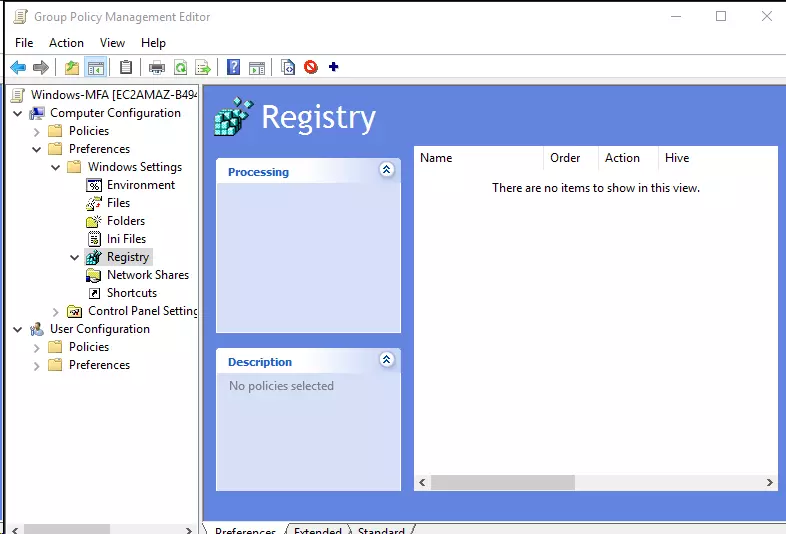
Task: Collapse the Registry tree node arrow
Action: coord(75,258)
